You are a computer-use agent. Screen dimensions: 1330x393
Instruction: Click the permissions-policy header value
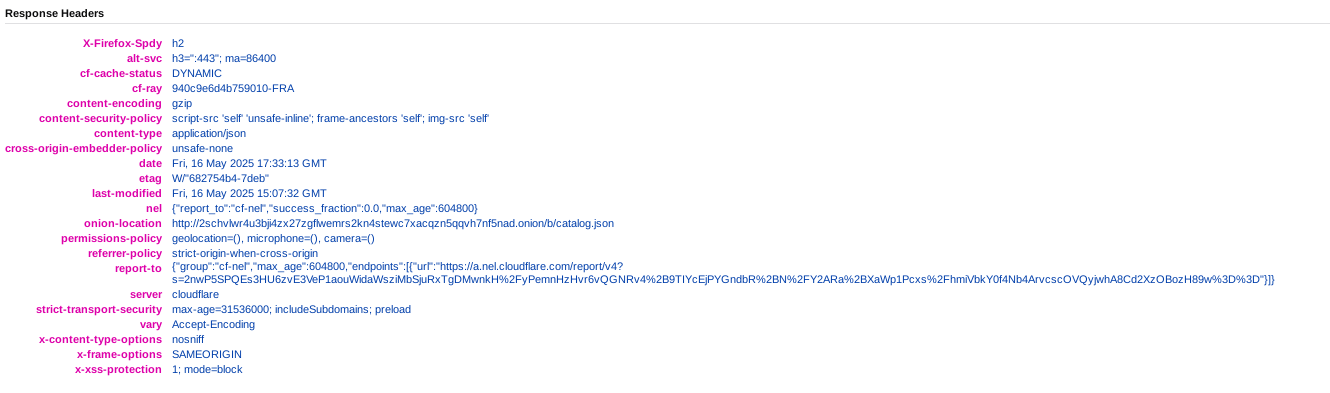(x=273, y=238)
